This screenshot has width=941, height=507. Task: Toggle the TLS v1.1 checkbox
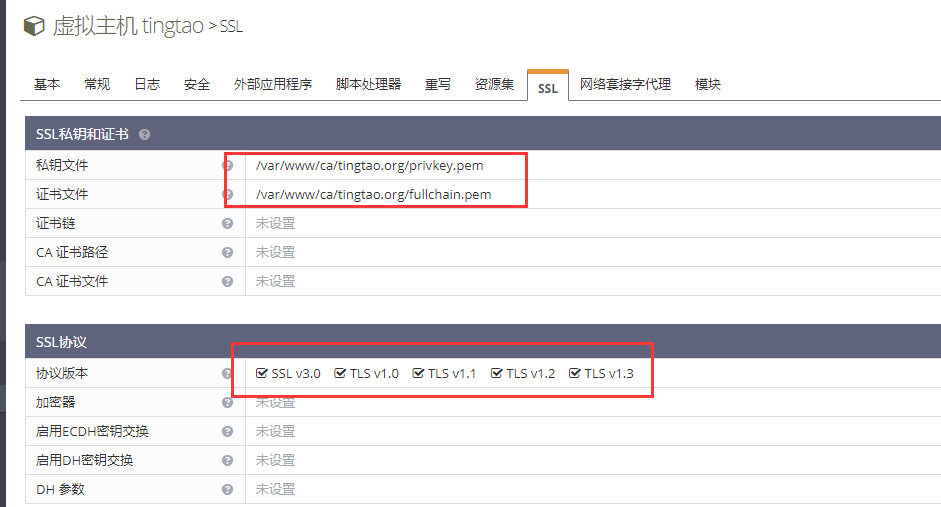[x=418, y=373]
